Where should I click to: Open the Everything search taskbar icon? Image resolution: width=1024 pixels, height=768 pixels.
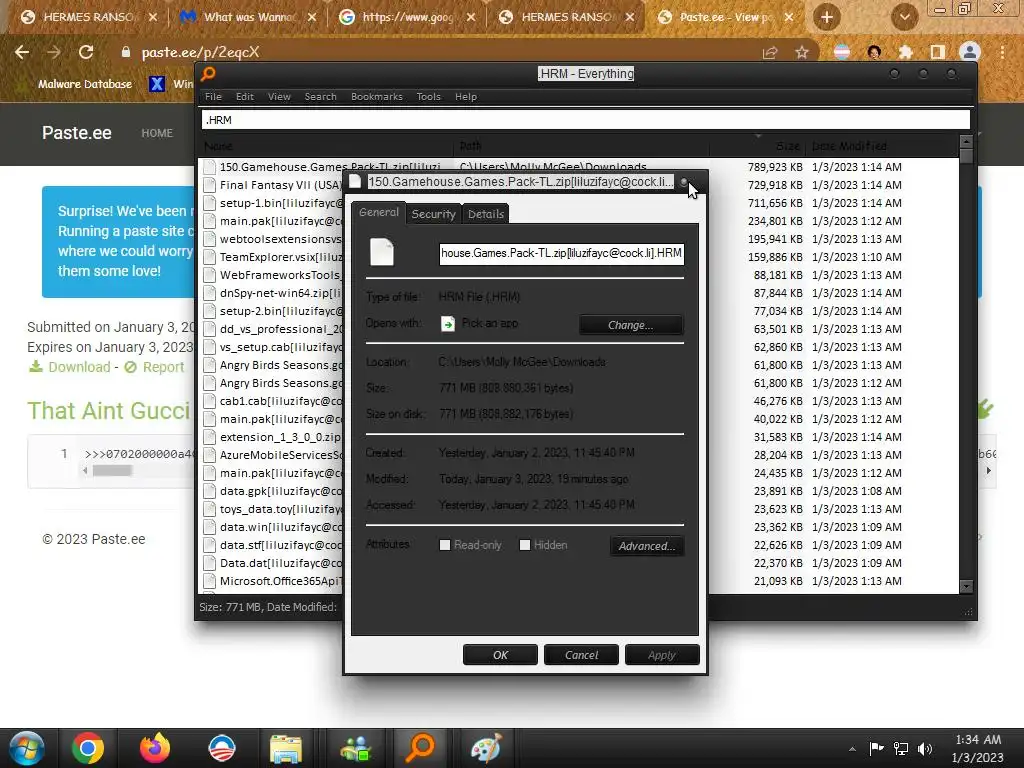[420, 748]
